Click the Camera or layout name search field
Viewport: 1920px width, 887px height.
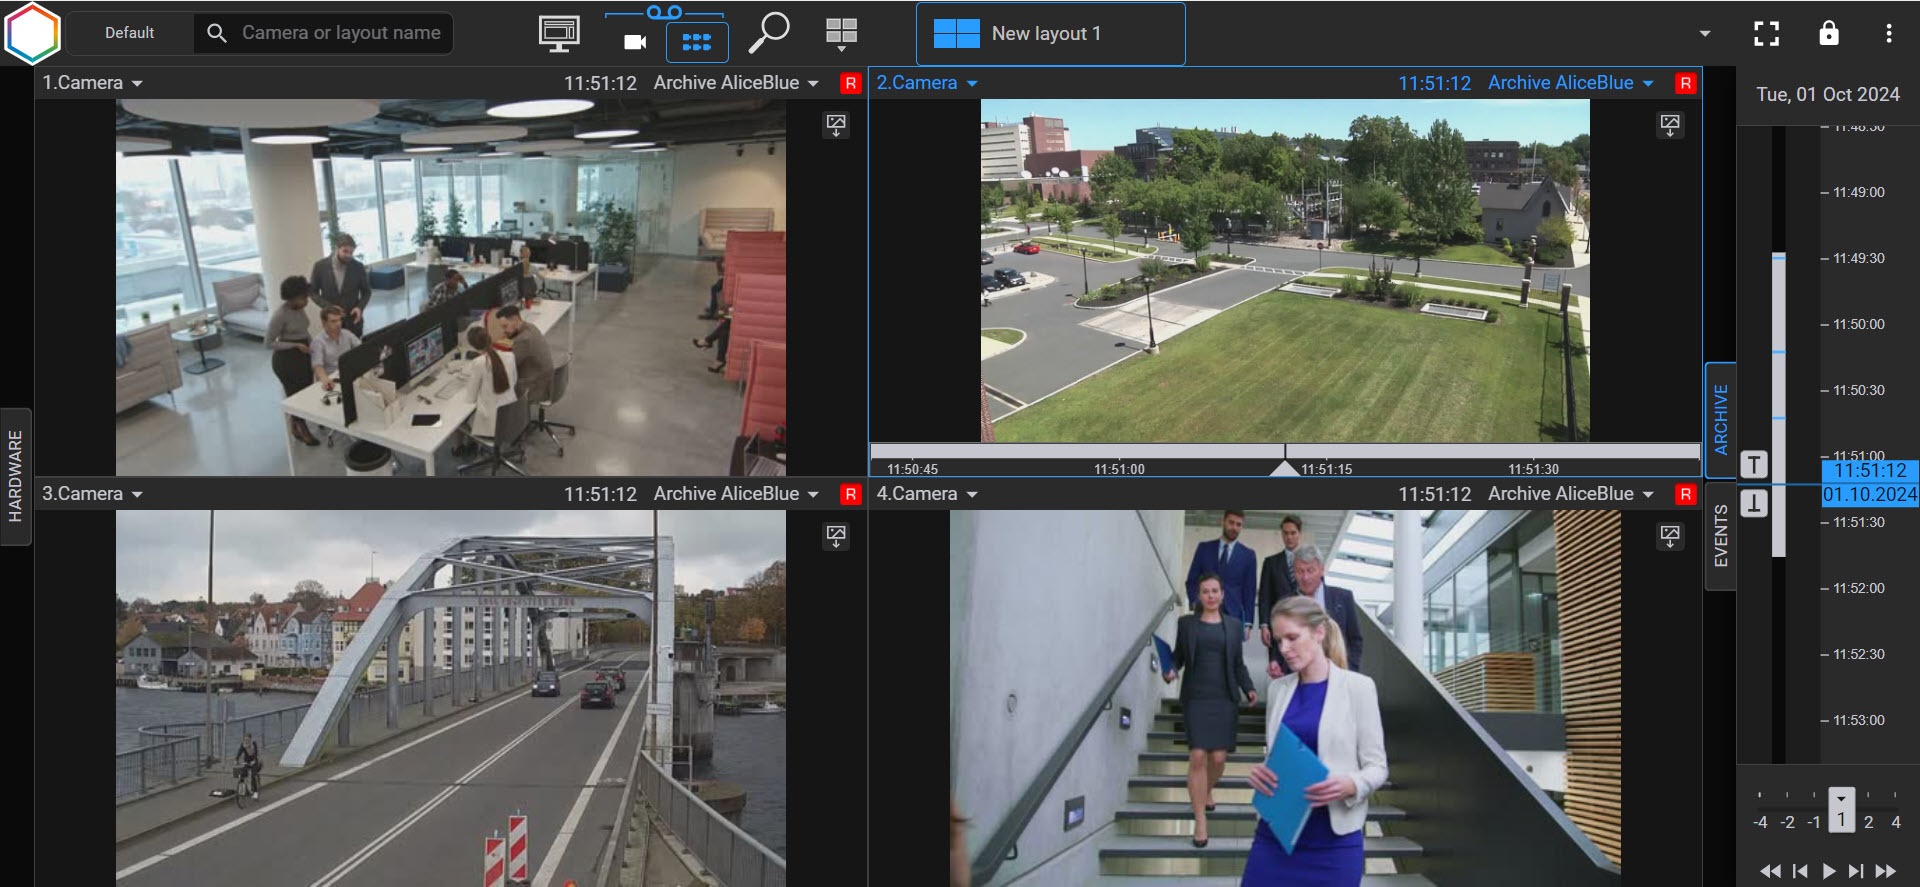tap(340, 33)
